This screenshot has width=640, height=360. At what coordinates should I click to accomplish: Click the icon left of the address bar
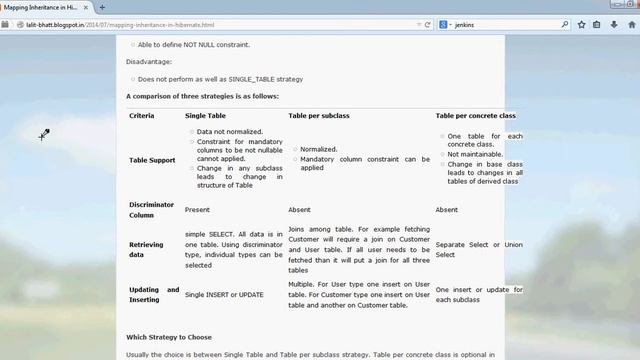[5, 25]
